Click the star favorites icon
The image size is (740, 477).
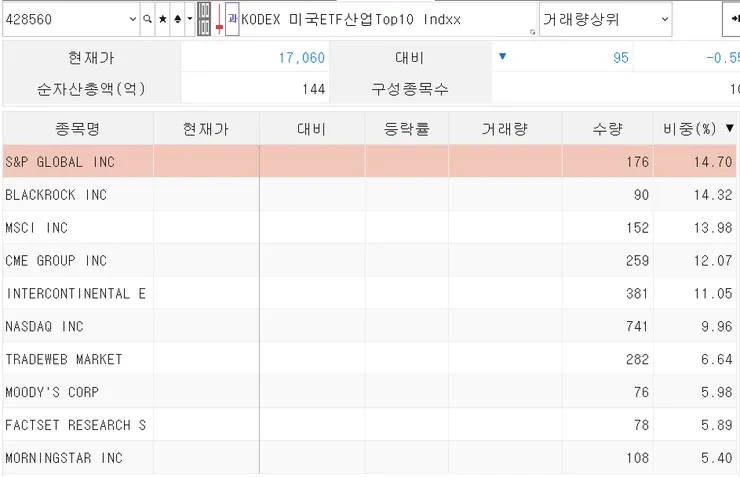(x=162, y=19)
